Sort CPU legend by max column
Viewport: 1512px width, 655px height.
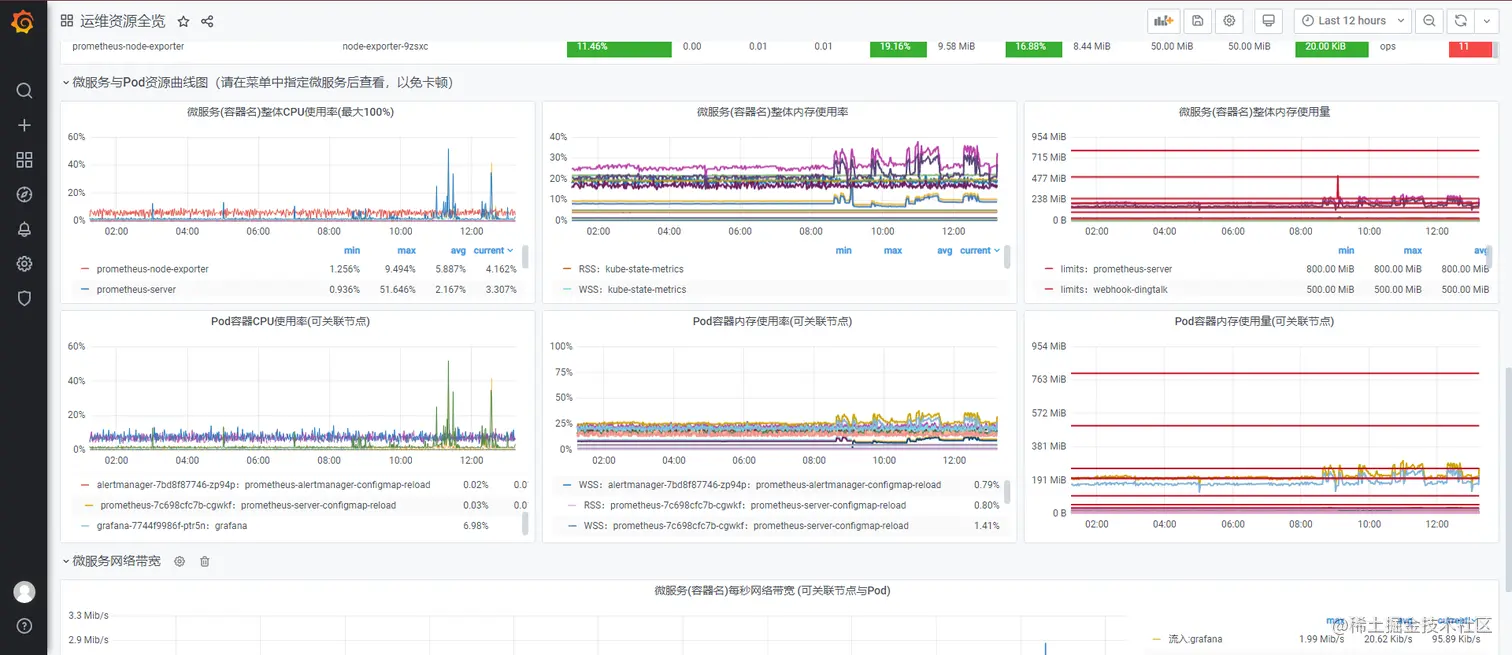point(406,251)
